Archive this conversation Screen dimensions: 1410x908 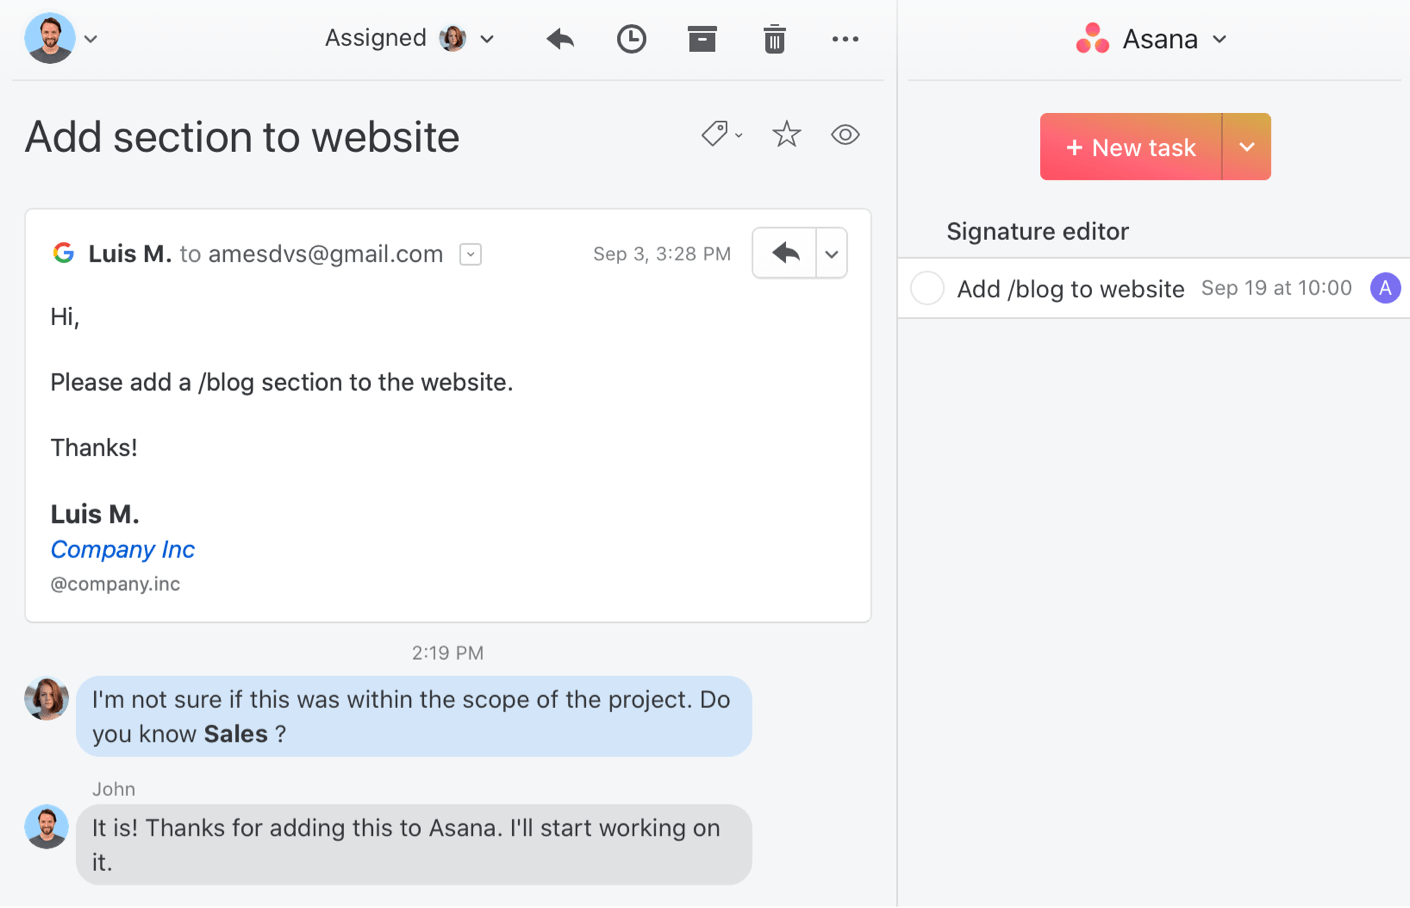tap(702, 39)
